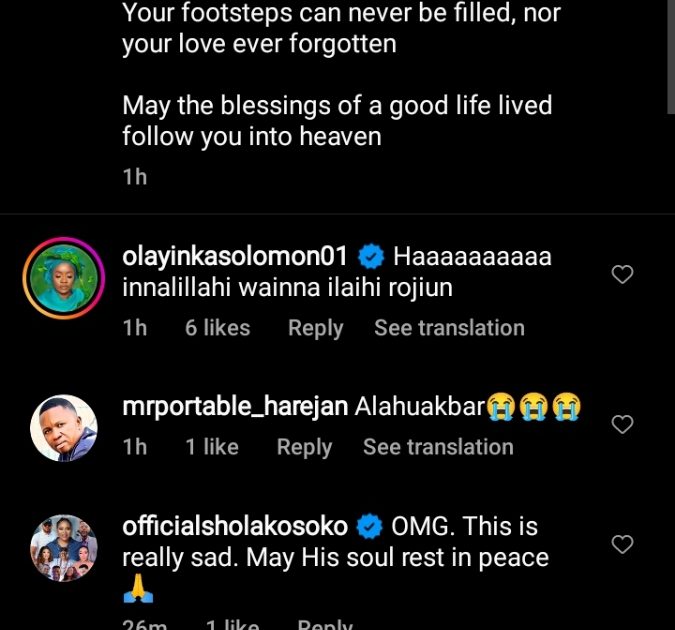This screenshot has height=630, width=675.
Task: Open the olayinkasolomon01 username link
Action: click(234, 257)
